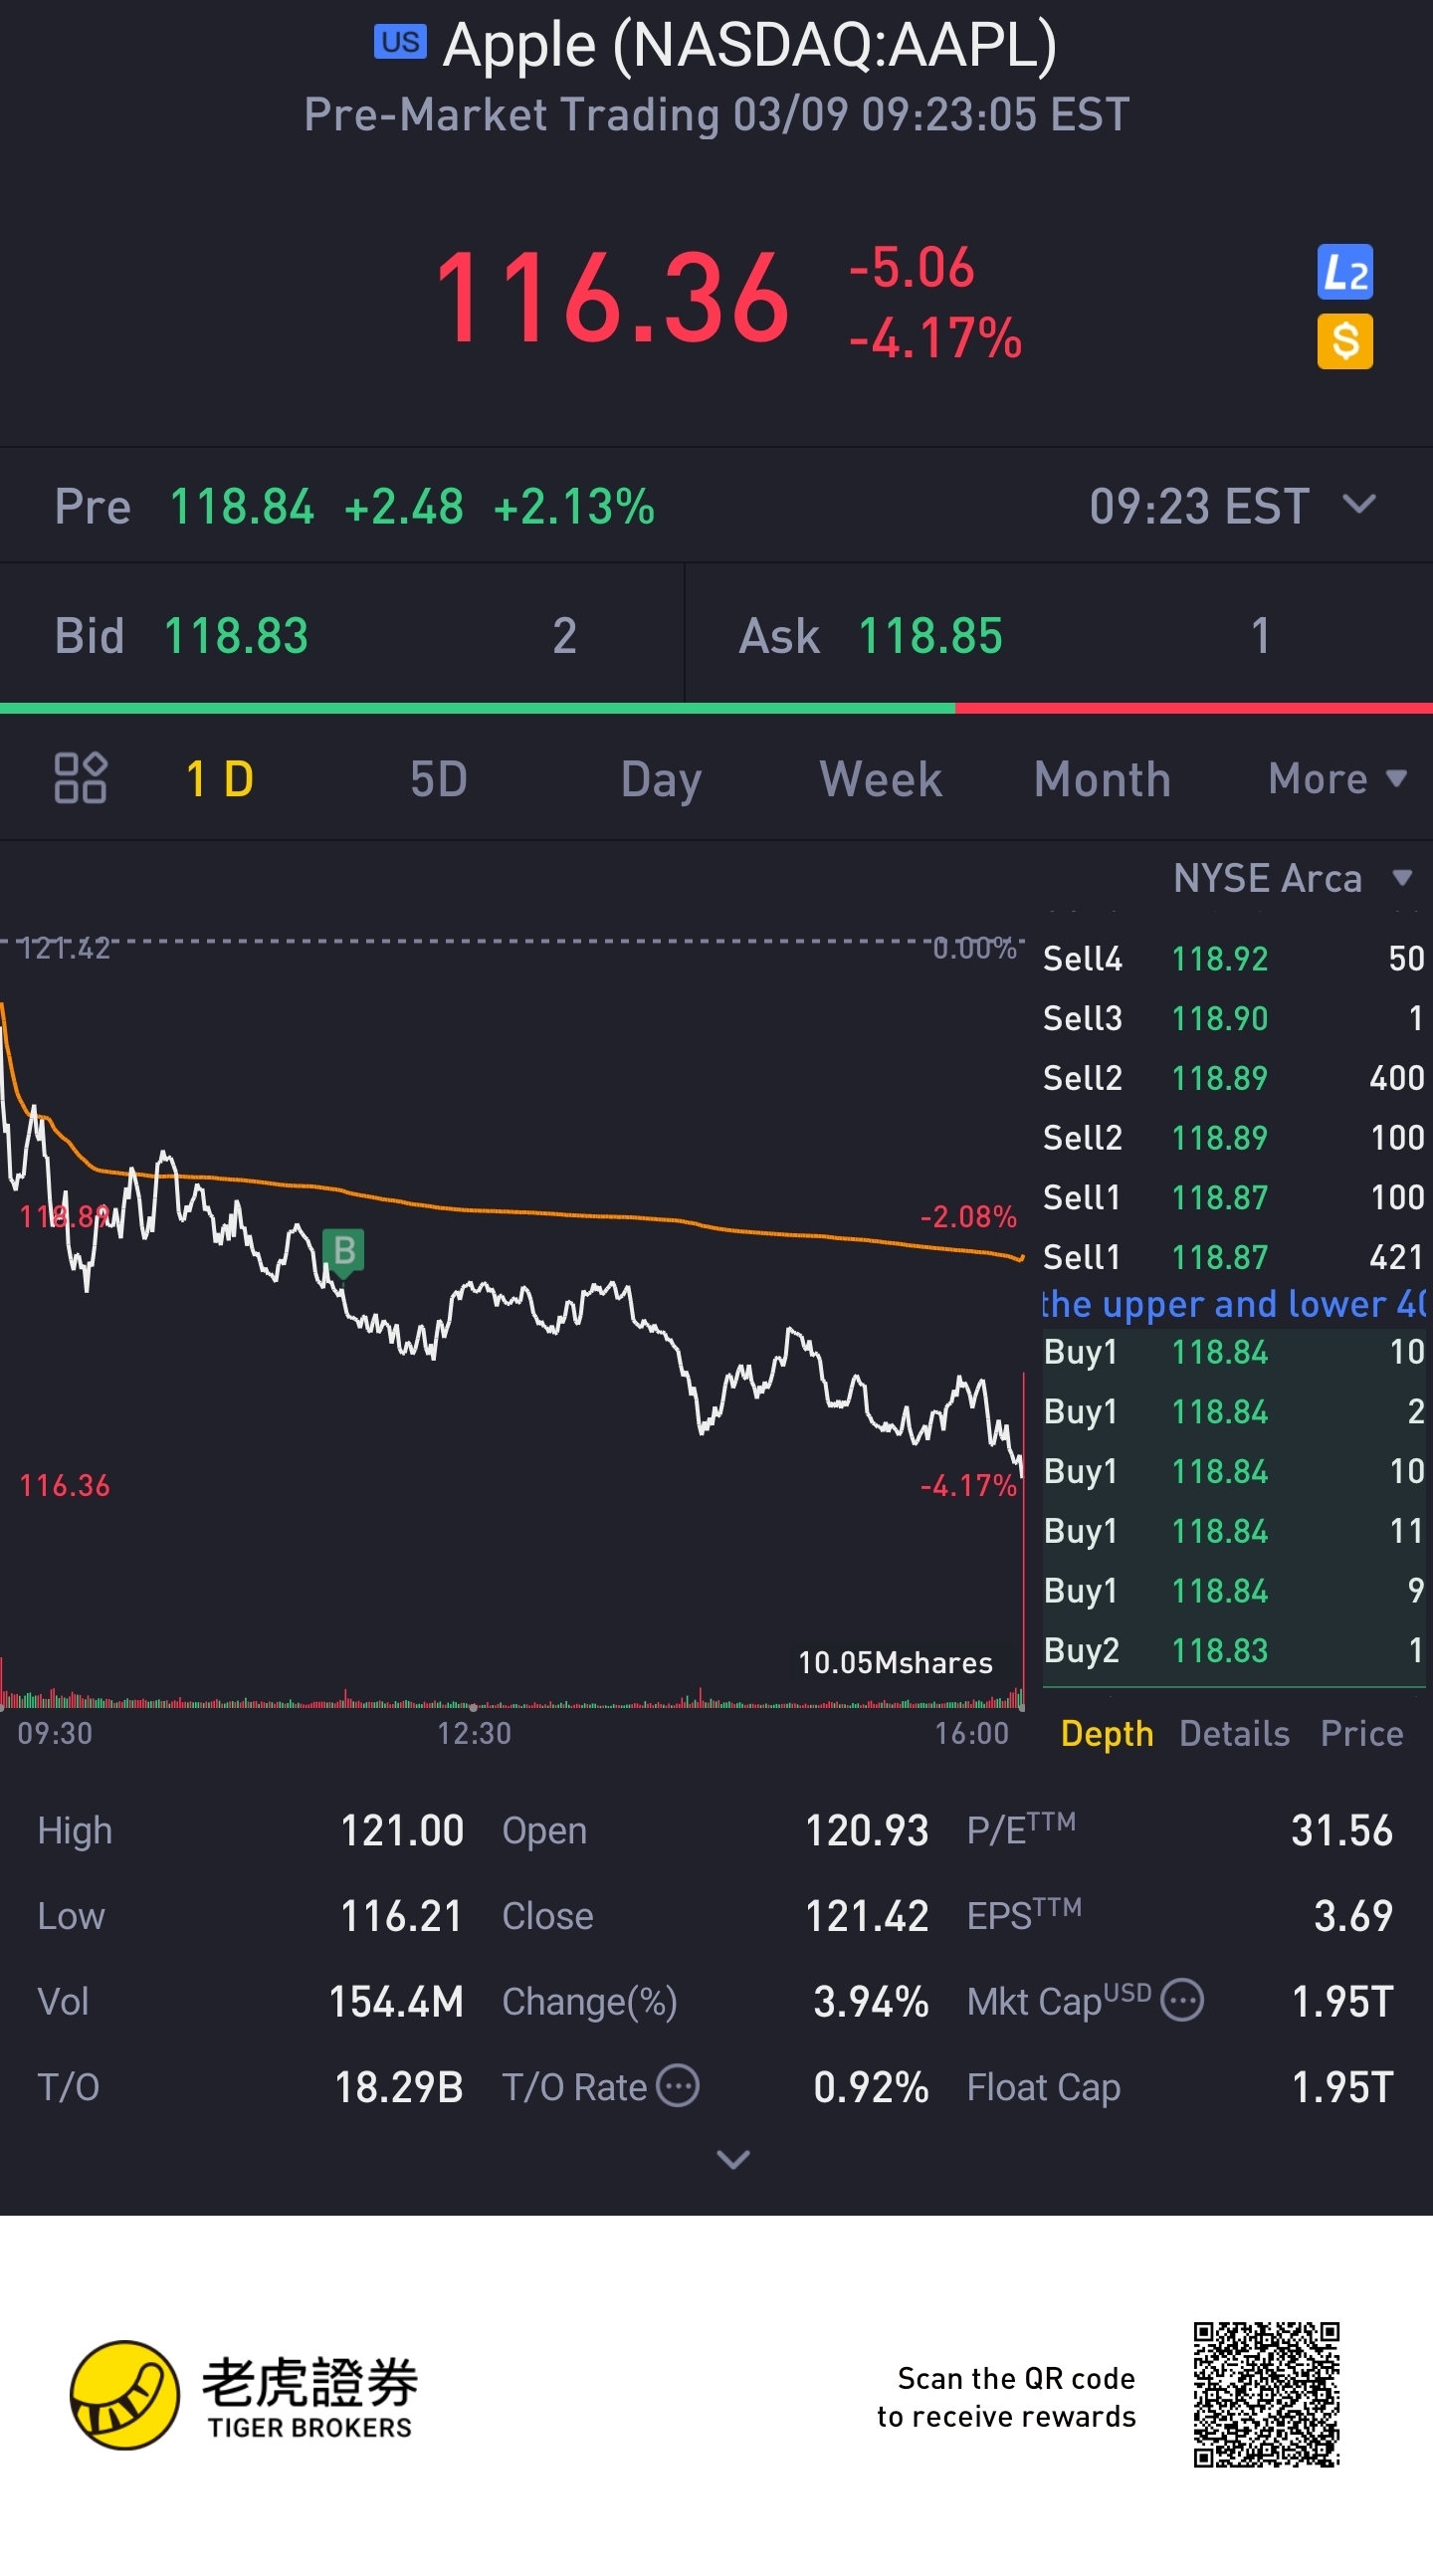Tap the P/E TTM value 31.56
Screen dimensions: 1433x2576
click(1342, 1831)
